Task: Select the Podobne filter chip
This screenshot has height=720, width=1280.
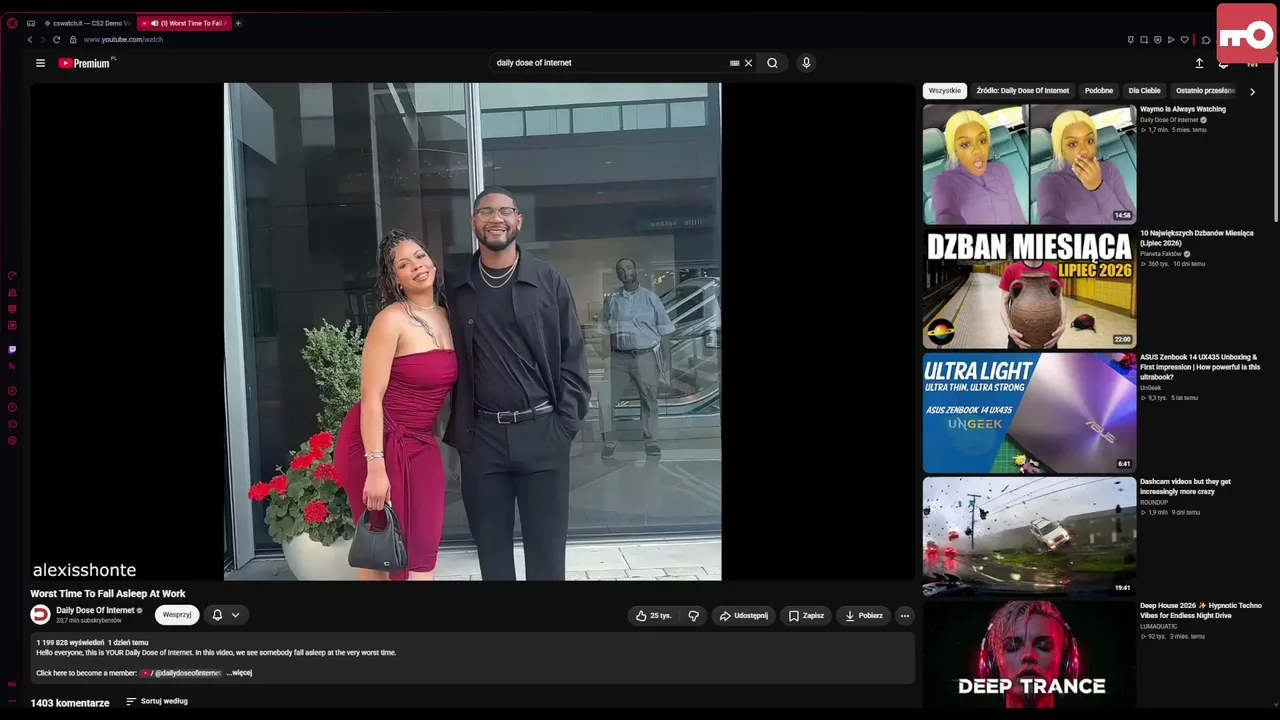Action: pyautogui.click(x=1099, y=91)
